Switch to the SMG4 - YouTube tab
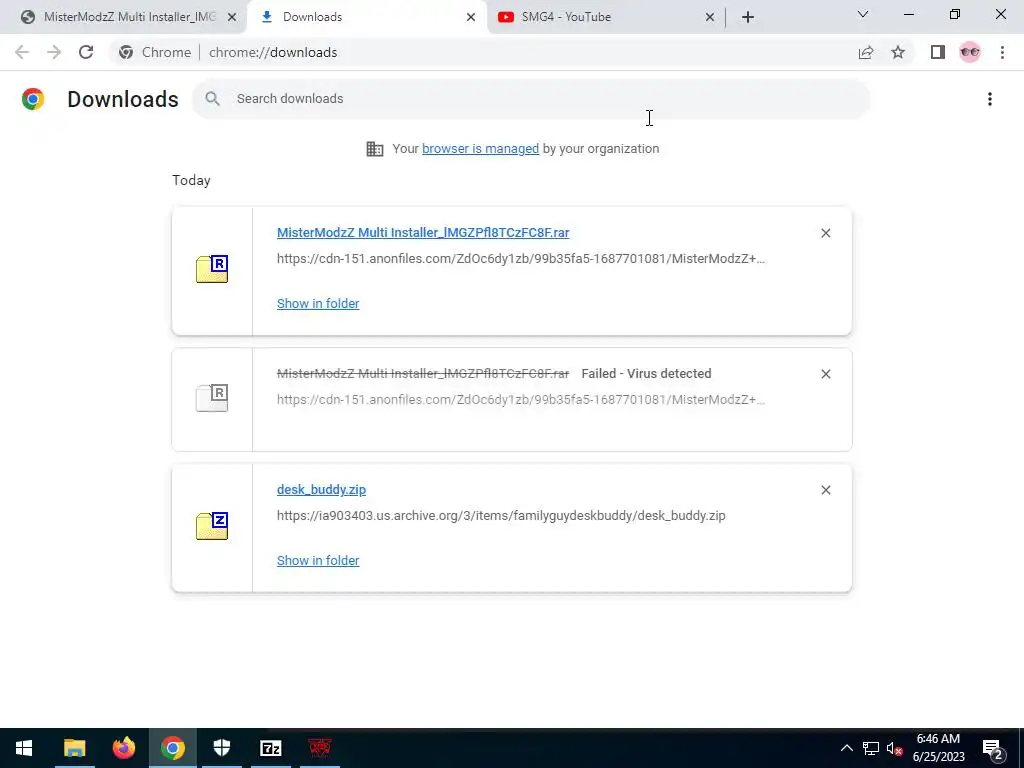The height and width of the screenshot is (768, 1024). 605,17
